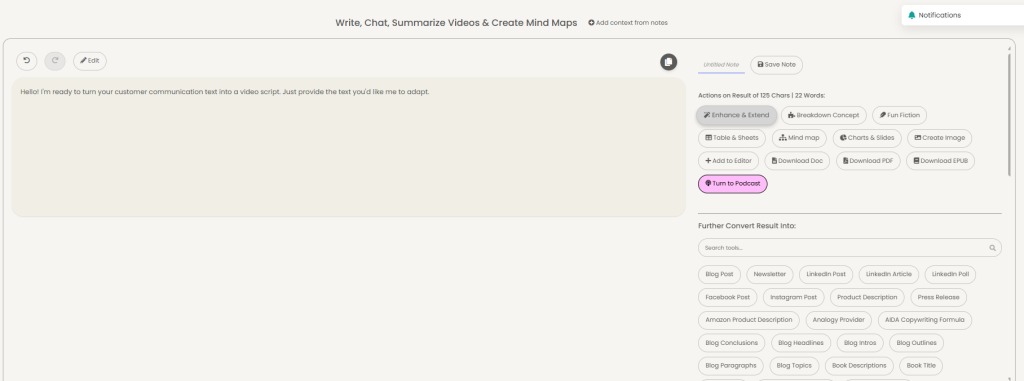The height and width of the screenshot is (381, 1024).
Task: Copy result with the clipboard icon
Action: tap(668, 62)
